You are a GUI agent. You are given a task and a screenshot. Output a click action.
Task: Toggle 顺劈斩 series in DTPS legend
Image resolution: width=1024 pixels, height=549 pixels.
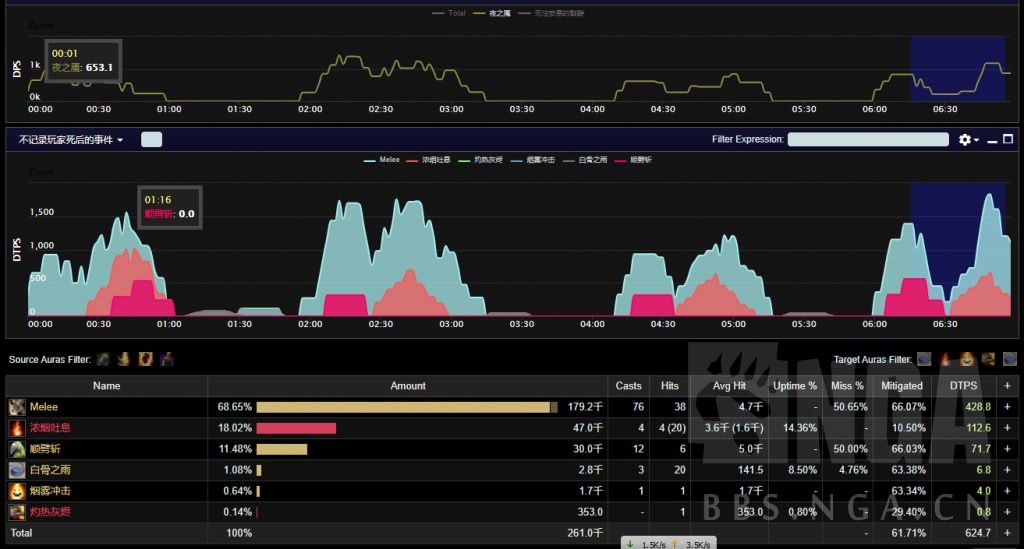[x=633, y=160]
